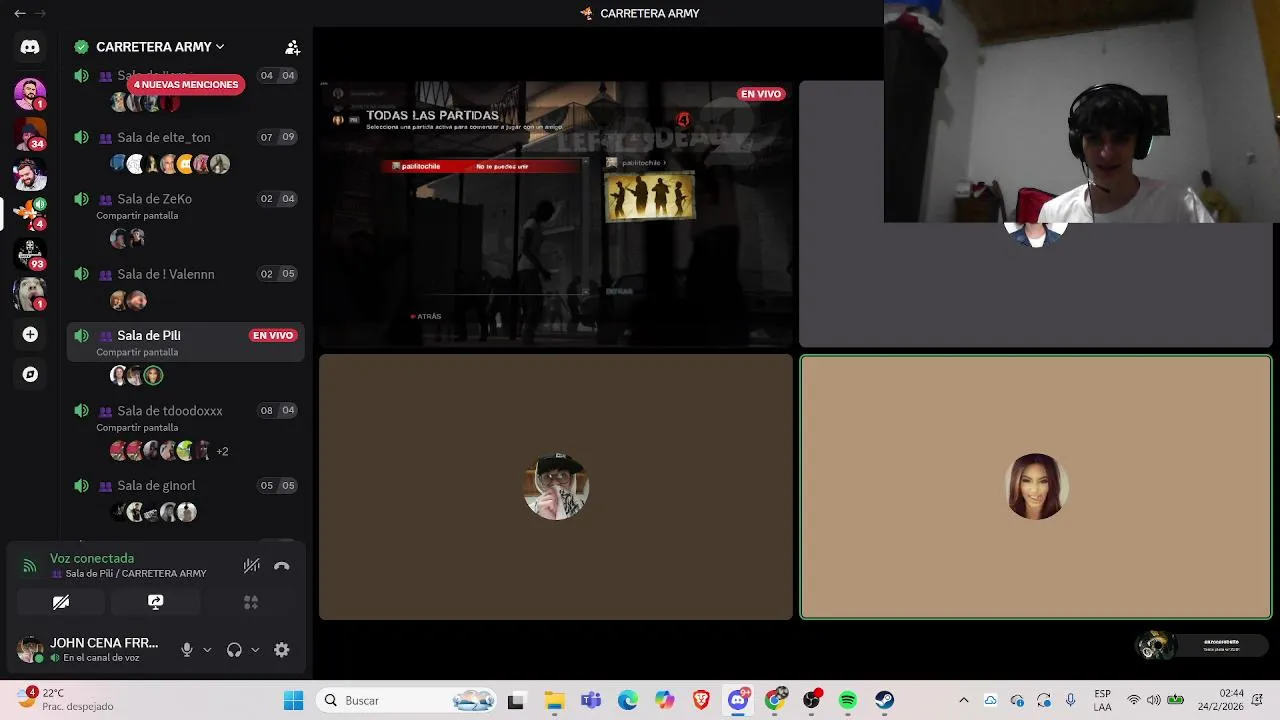
Task: Open the 4 NUEVAS MENCIONES pill
Action: point(185,85)
